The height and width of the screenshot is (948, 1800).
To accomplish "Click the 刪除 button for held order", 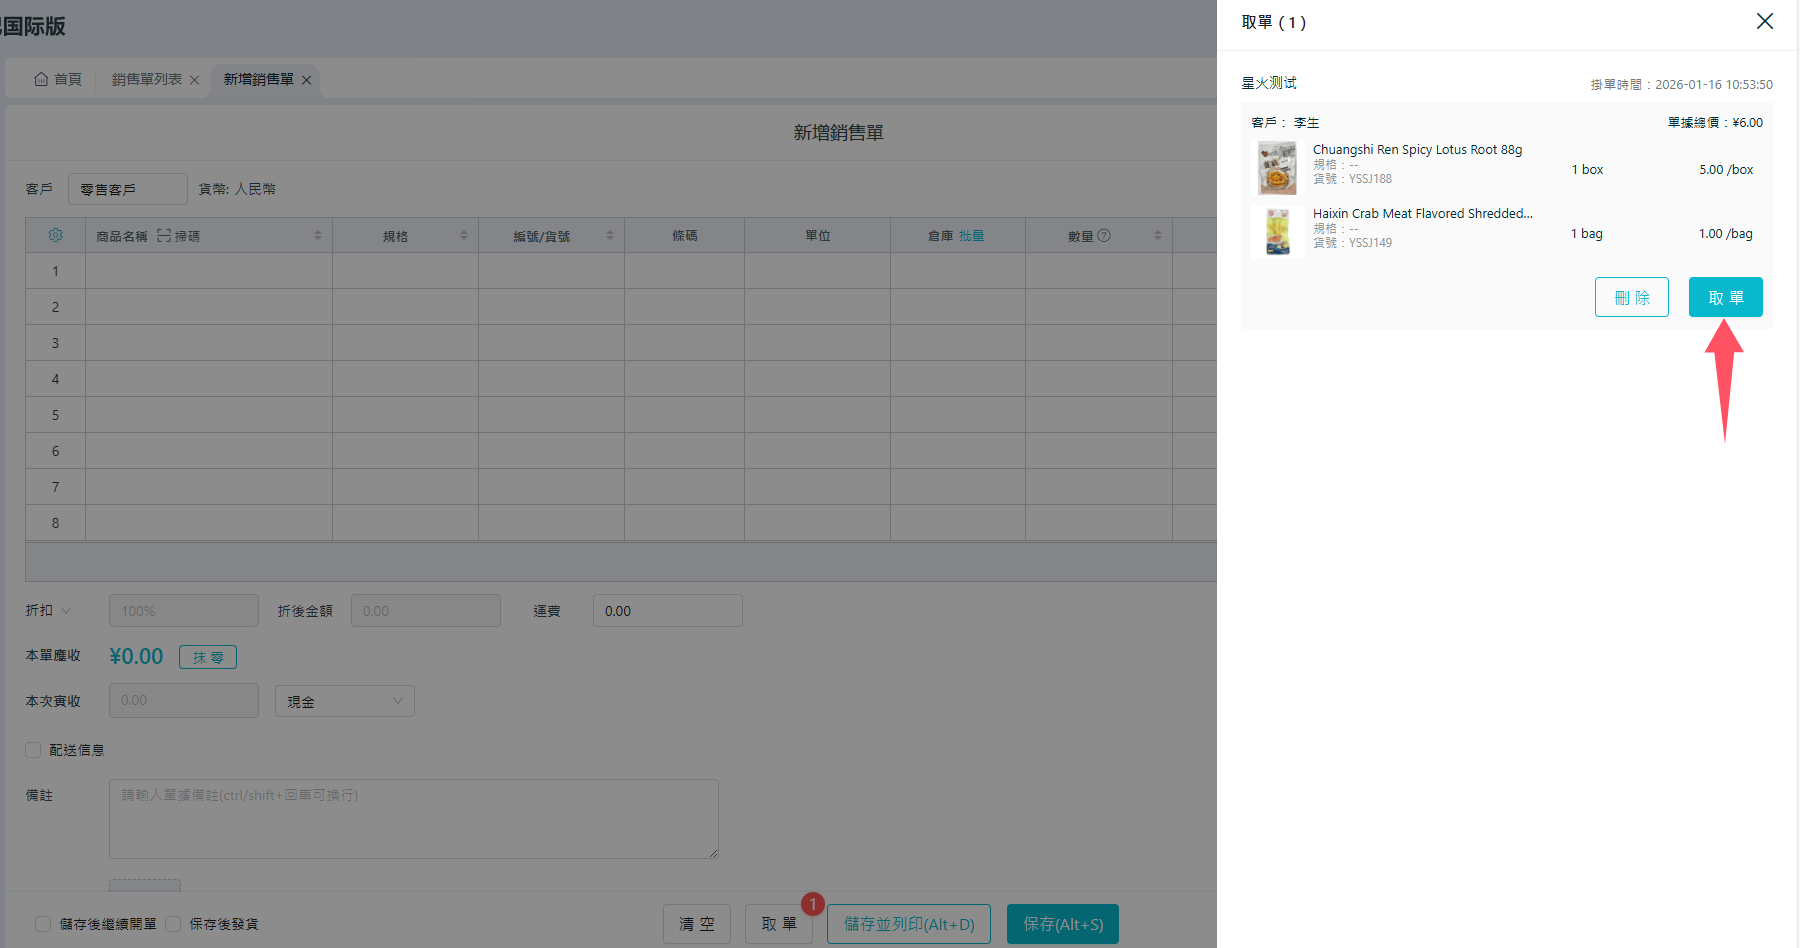I will tap(1631, 297).
